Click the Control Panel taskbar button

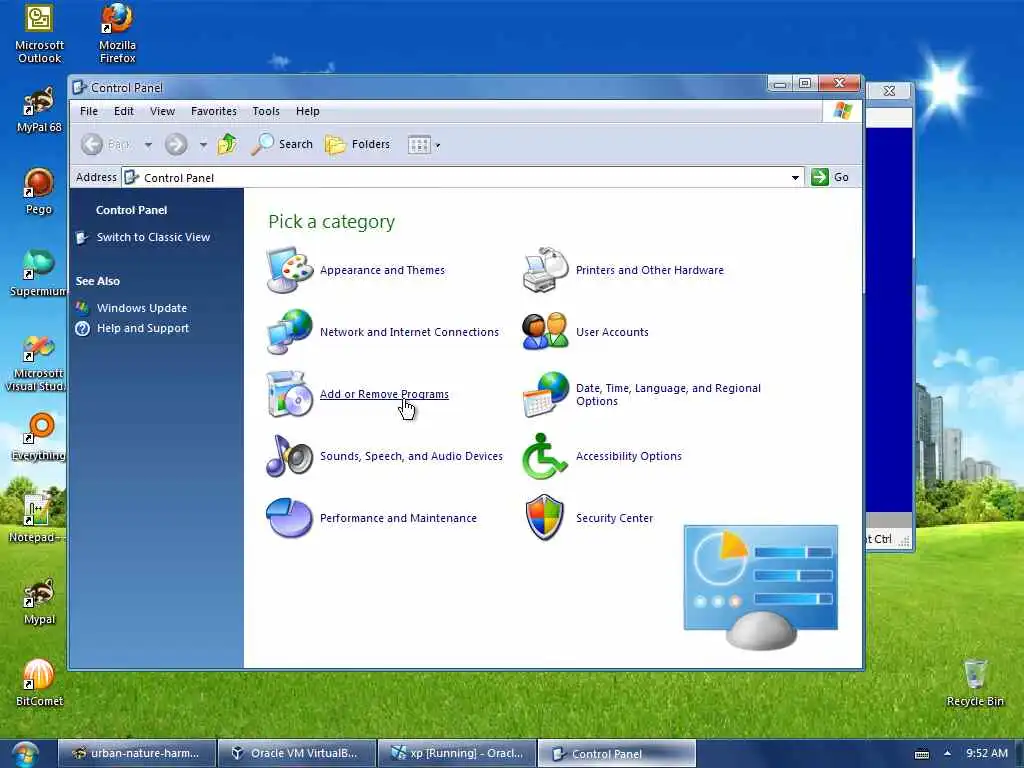tap(617, 754)
